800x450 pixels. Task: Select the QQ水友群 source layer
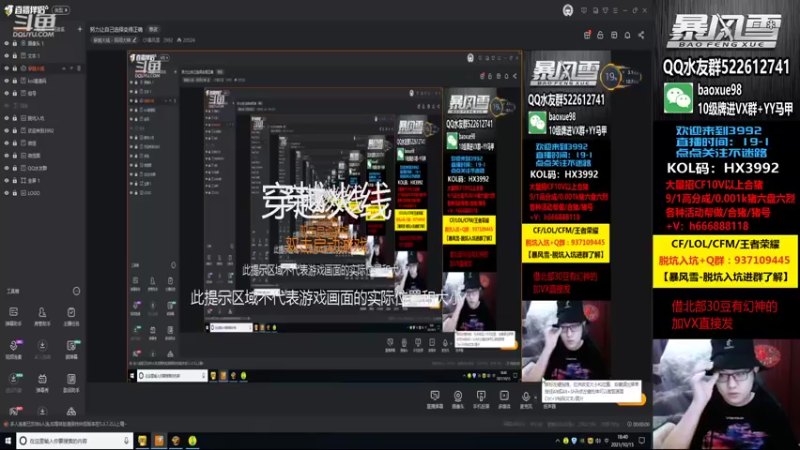[43, 168]
